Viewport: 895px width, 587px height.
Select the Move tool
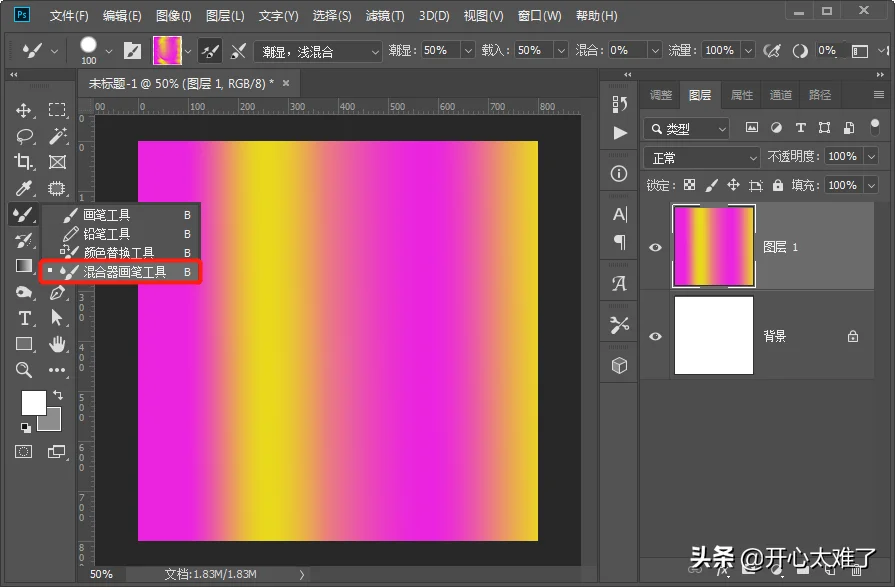tap(23, 110)
